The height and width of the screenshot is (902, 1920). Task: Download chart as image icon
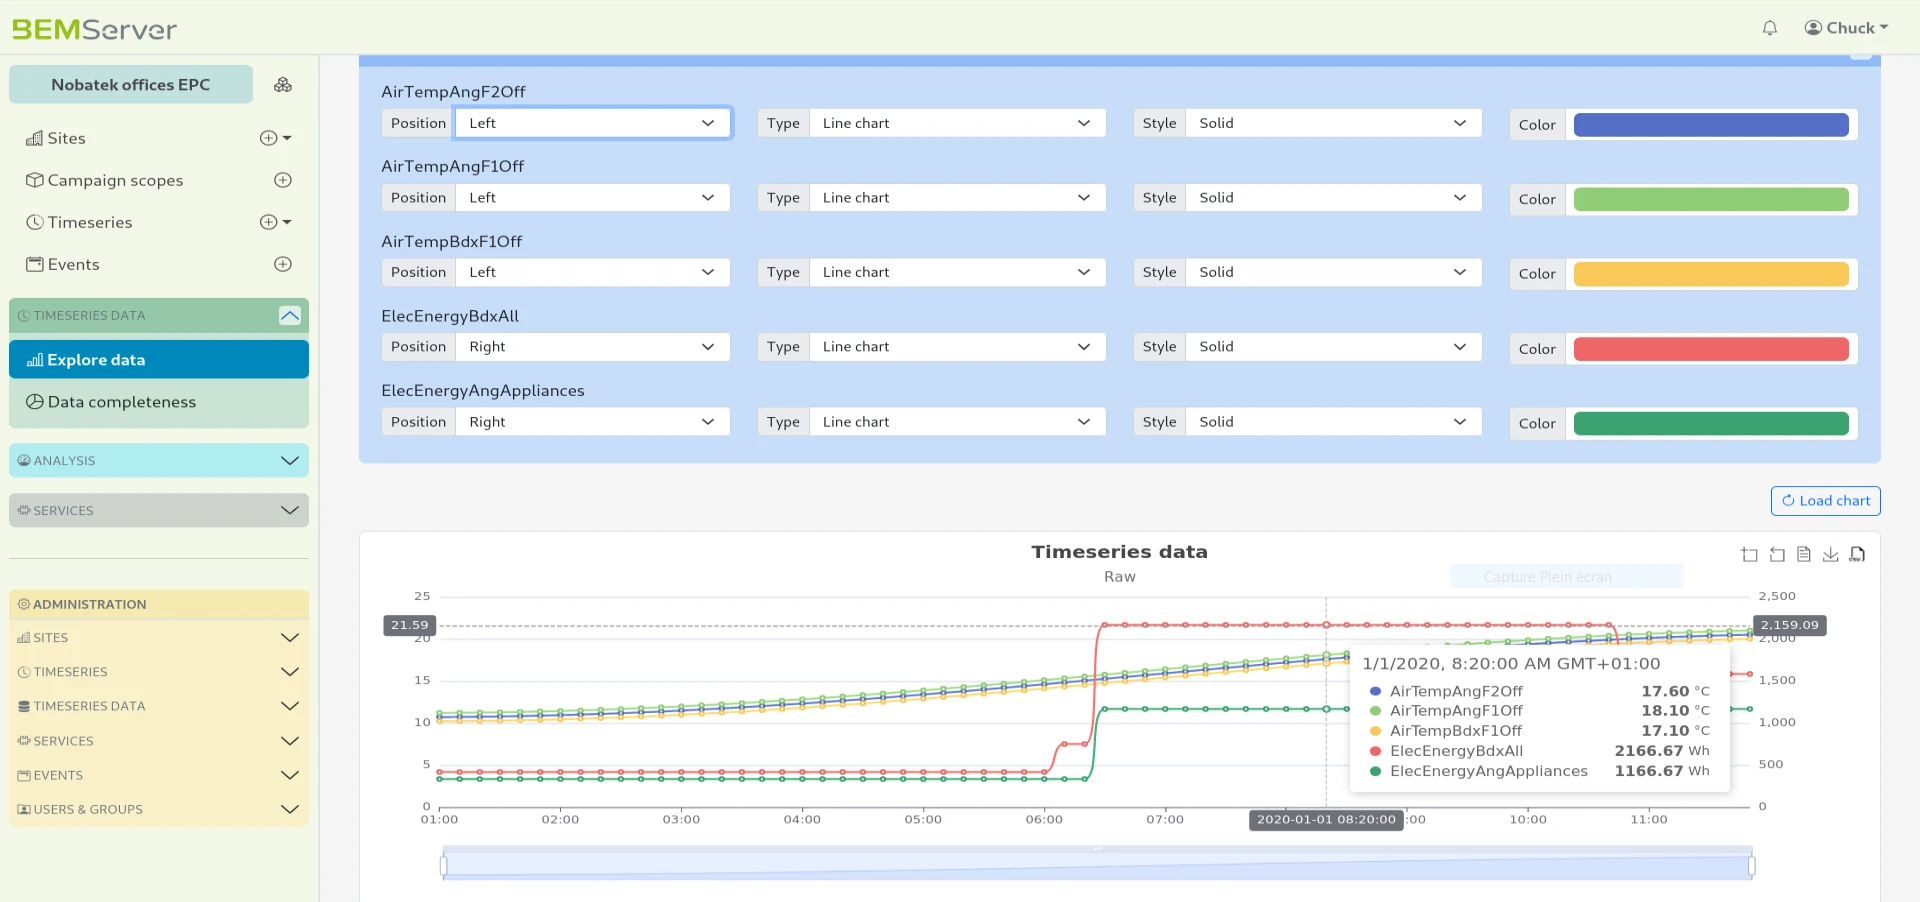(1831, 554)
